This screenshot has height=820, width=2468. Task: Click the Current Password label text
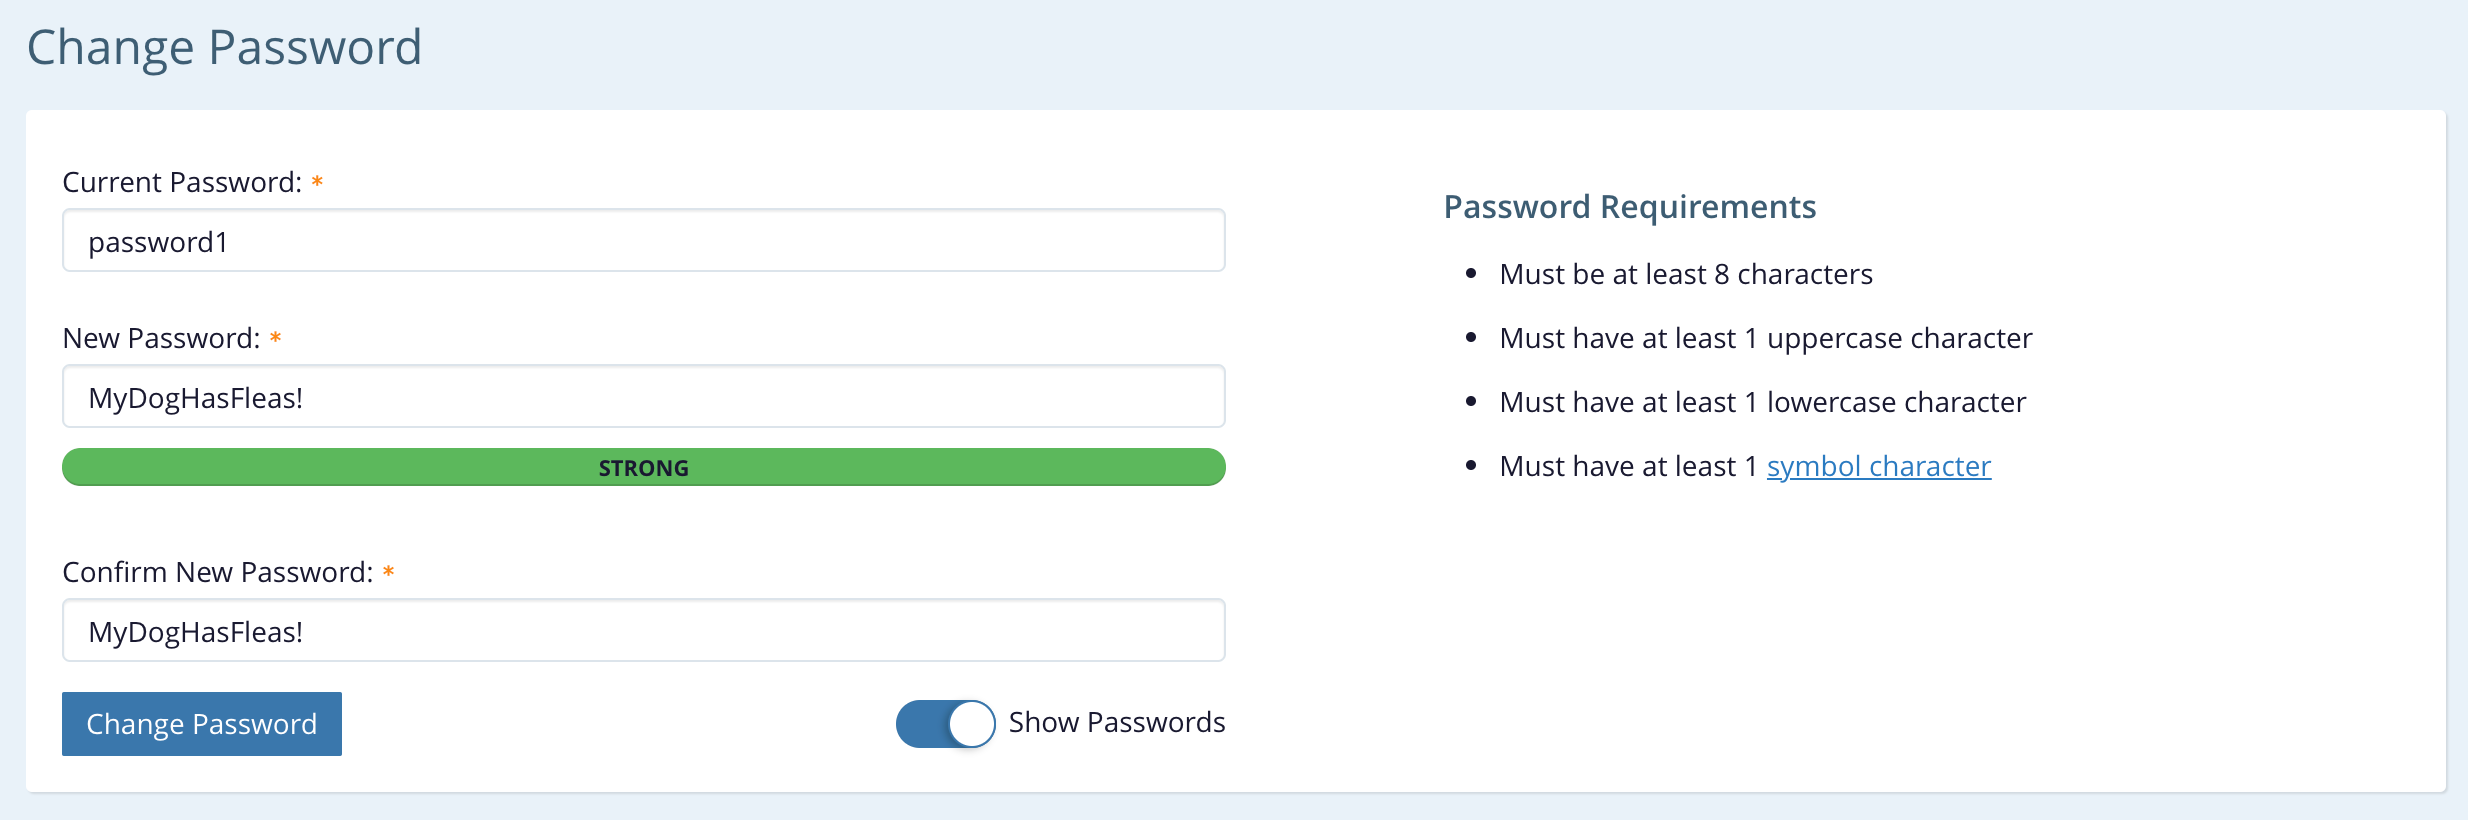click(x=181, y=182)
